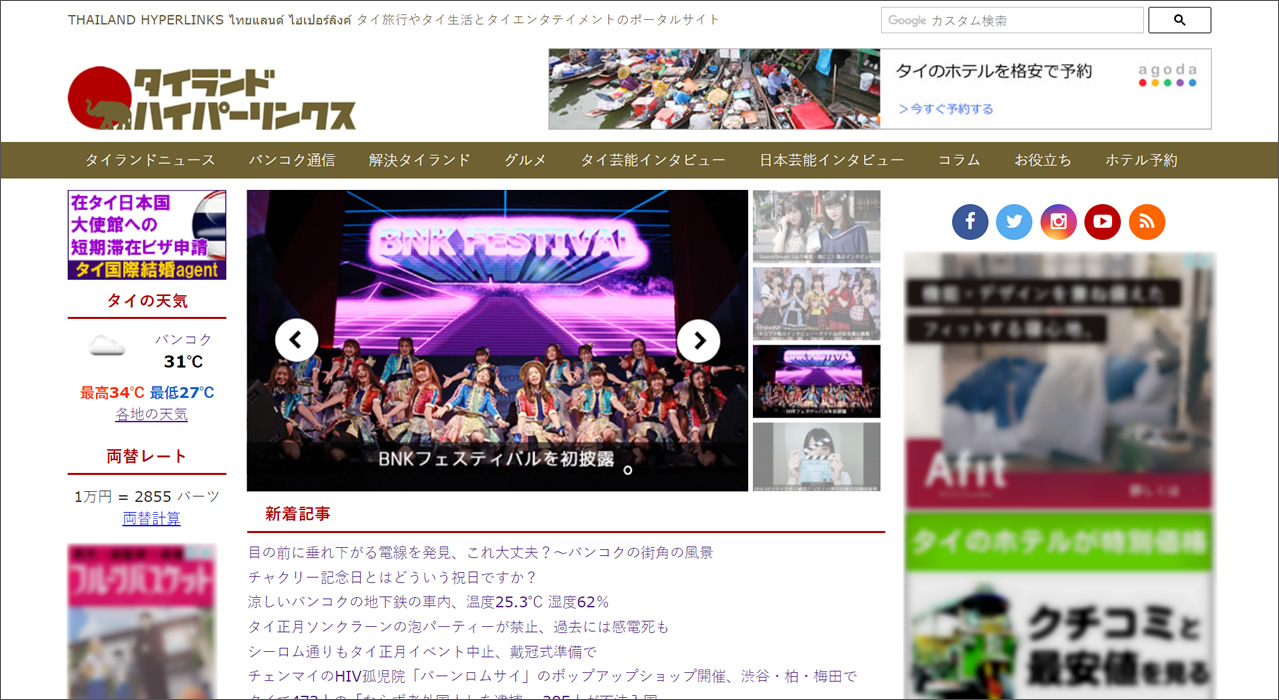Open the RSS feed icon
This screenshot has width=1279, height=700.
tap(1146, 222)
